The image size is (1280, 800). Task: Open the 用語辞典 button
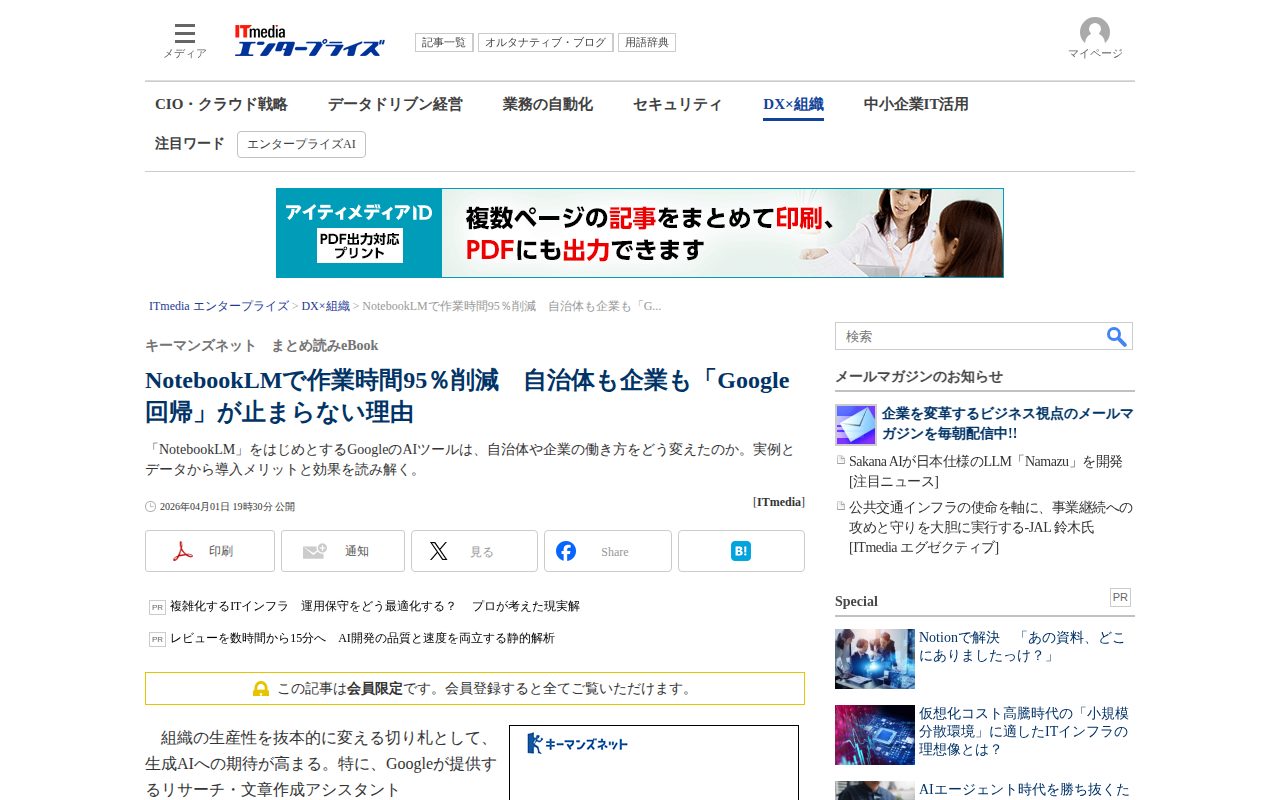[647, 43]
